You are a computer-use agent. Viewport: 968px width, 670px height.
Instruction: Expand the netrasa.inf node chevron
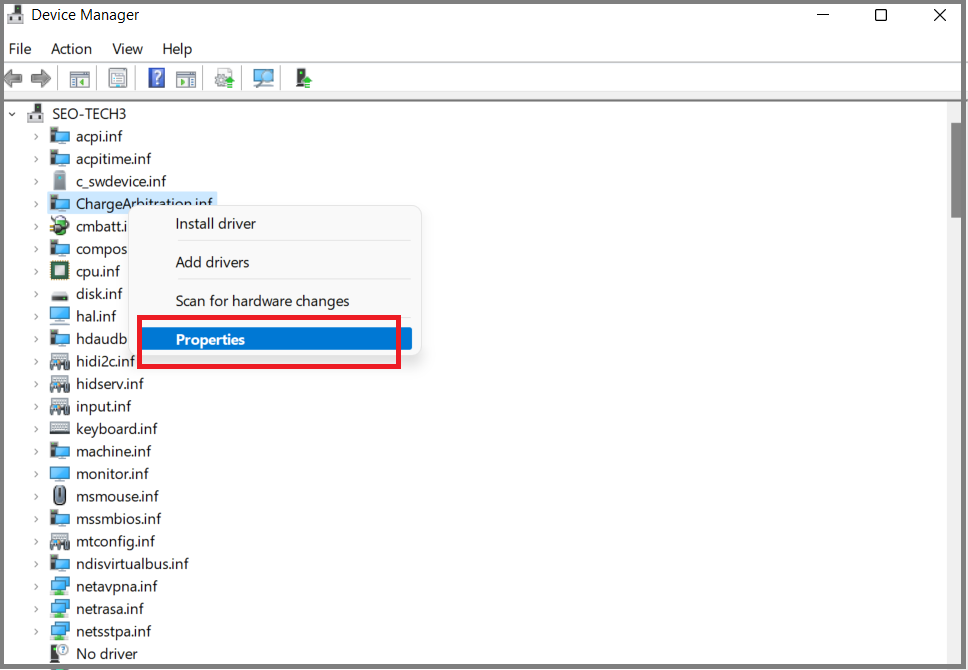tap(36, 609)
